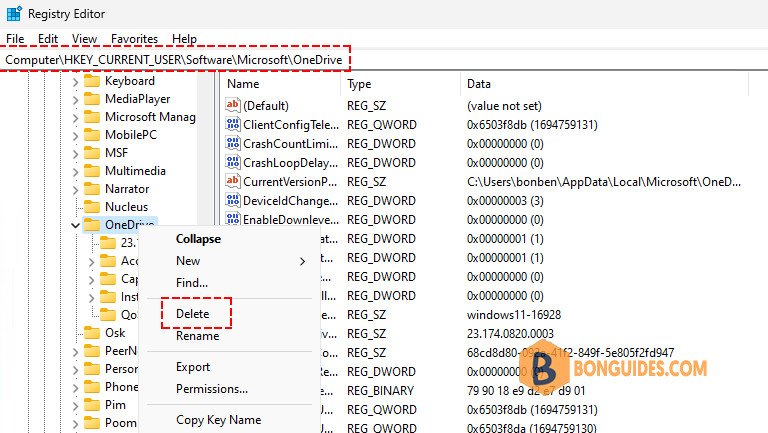Screen dimensions: 768x433
Task: Choose Rename in the context menu
Action: (197, 336)
